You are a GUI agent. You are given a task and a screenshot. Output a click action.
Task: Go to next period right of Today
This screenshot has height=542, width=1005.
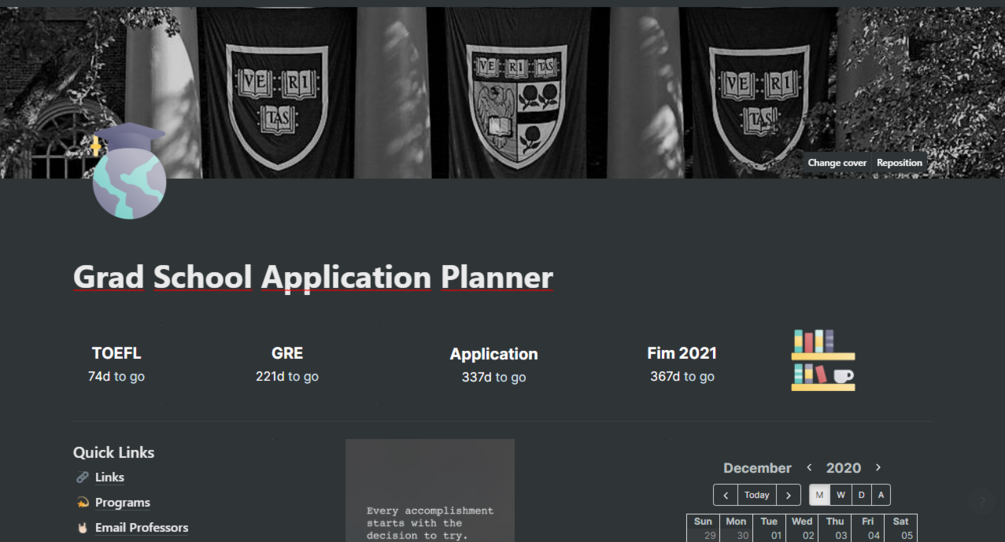(x=788, y=495)
